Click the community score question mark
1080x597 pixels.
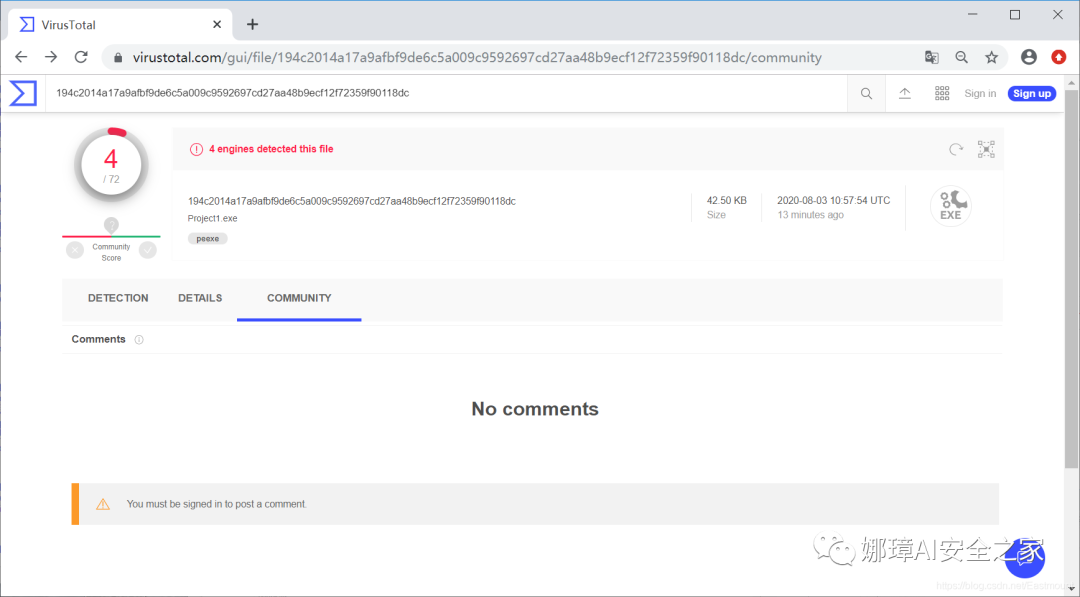pyautogui.click(x=112, y=224)
